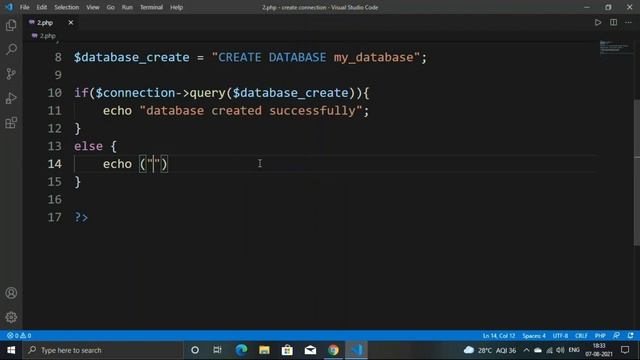
Task: Open the Edit menu
Action: pos(42,7)
